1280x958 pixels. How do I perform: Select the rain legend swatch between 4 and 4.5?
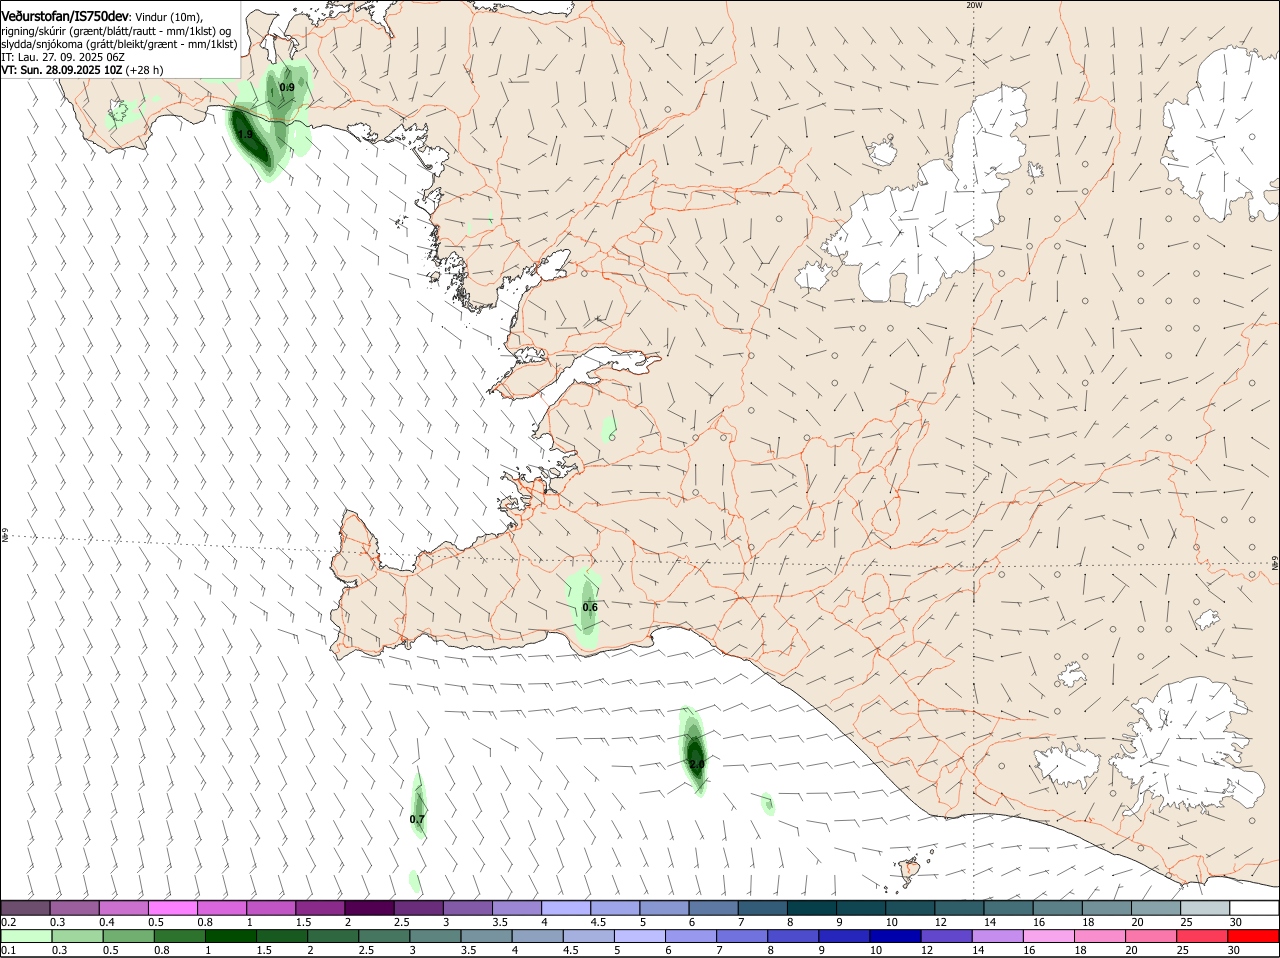[x=537, y=936]
